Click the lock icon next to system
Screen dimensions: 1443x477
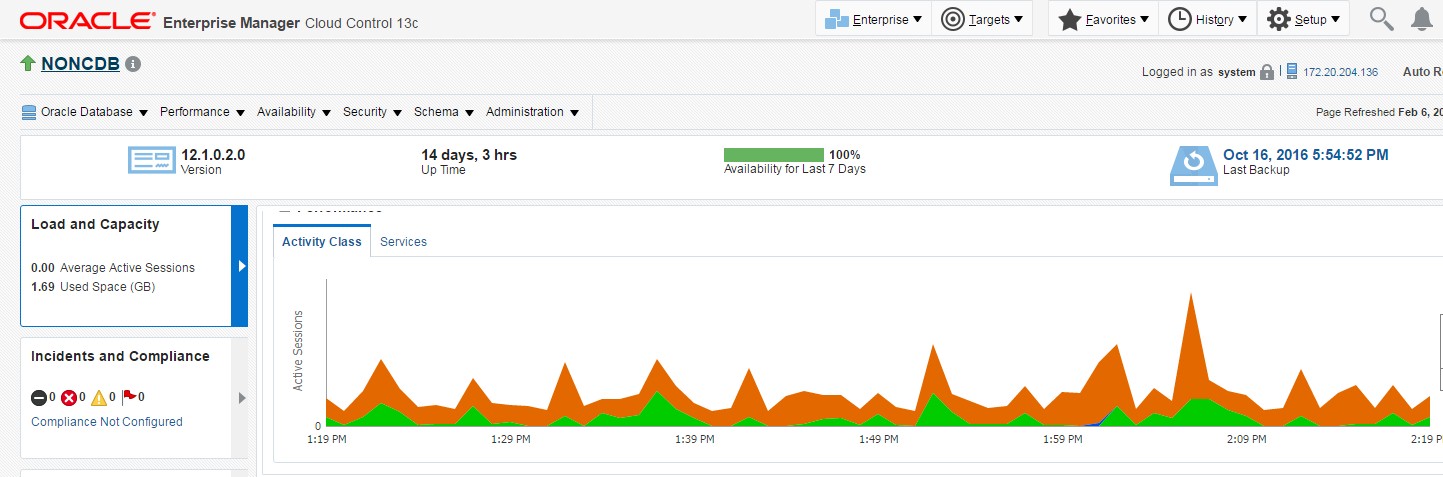click(1267, 72)
